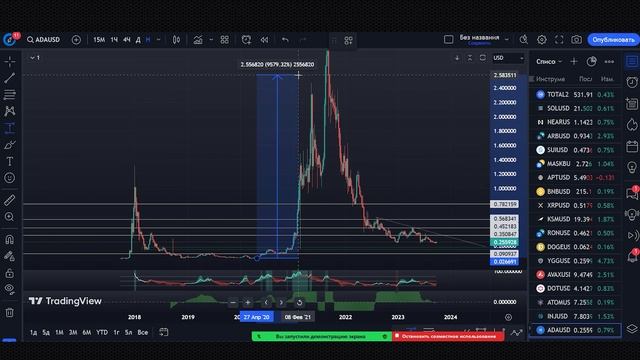Viewport: 640px width, 360px height.
Task: Open the ideas lightbulb panel
Action: point(632,167)
